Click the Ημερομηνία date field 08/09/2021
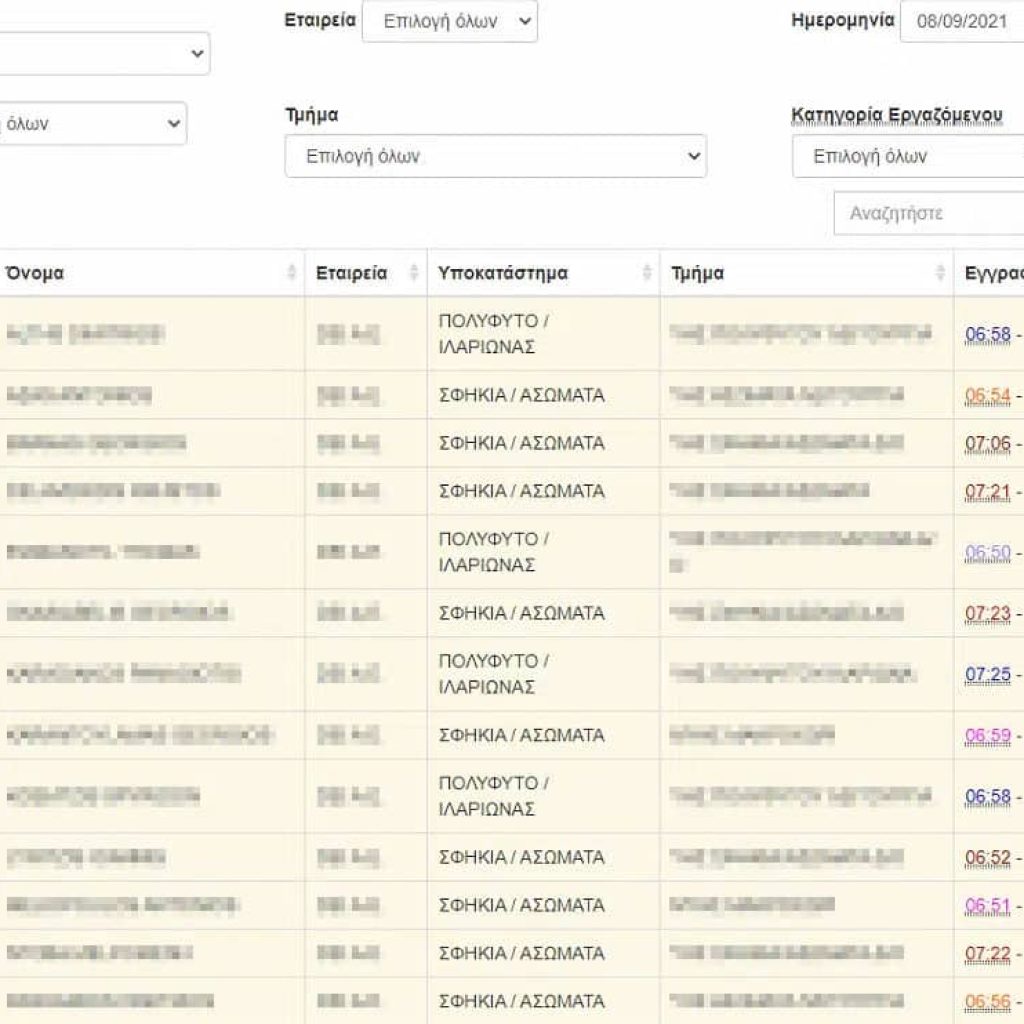 962,22
